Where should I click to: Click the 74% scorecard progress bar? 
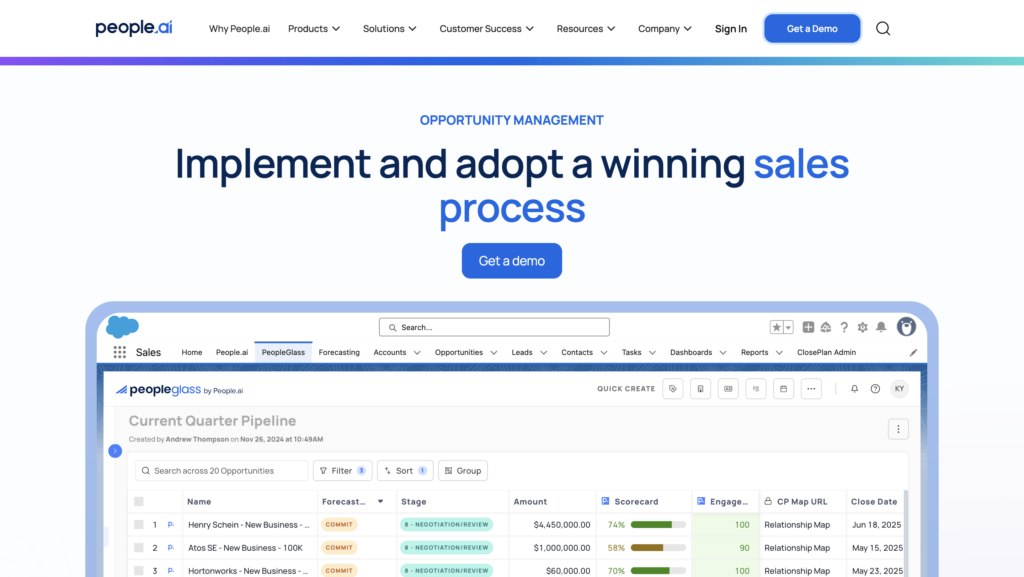(658, 525)
